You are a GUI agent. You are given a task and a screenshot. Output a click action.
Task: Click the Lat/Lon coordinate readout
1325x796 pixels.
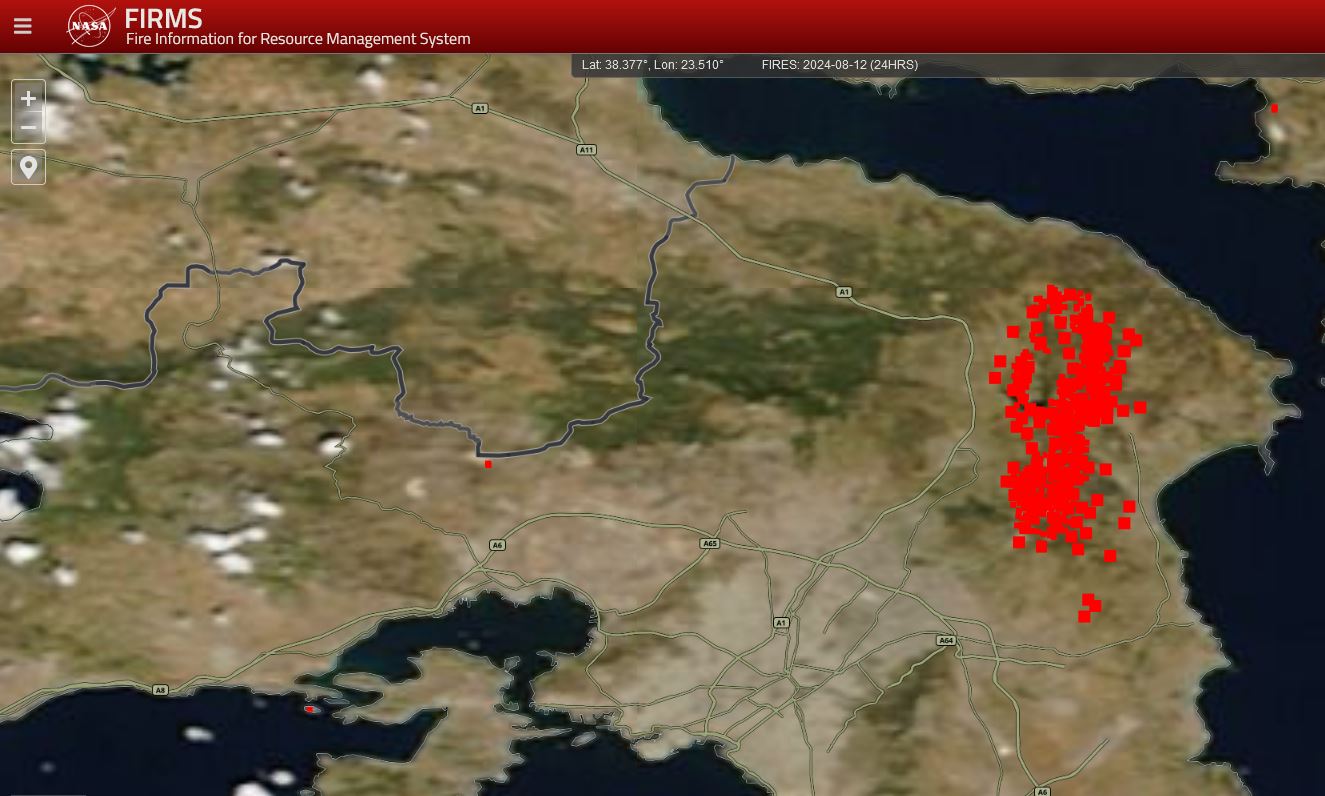click(652, 65)
